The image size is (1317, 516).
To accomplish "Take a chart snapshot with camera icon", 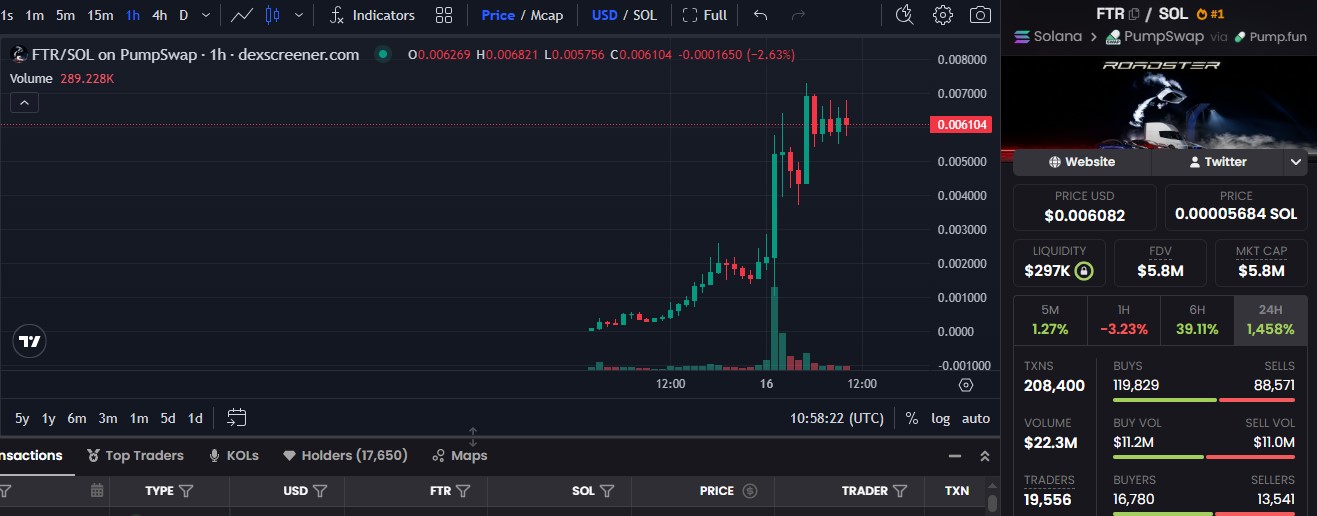I will 981,15.
